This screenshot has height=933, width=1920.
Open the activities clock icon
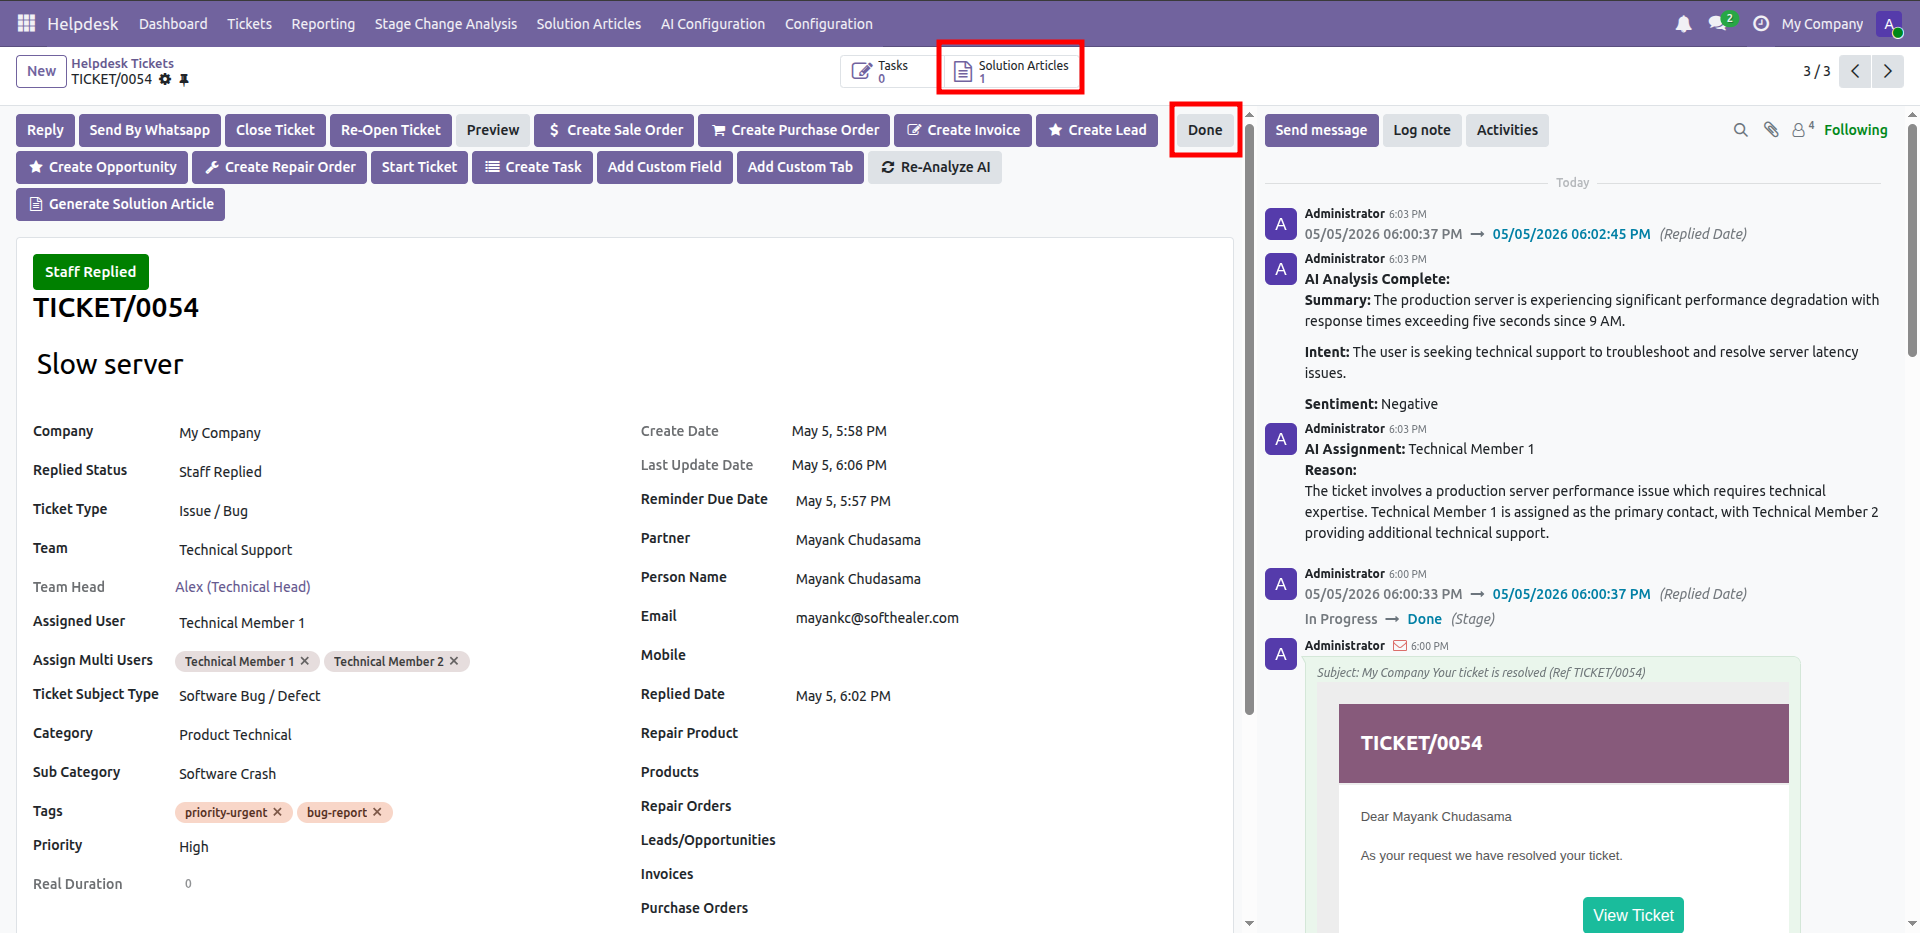click(x=1761, y=24)
